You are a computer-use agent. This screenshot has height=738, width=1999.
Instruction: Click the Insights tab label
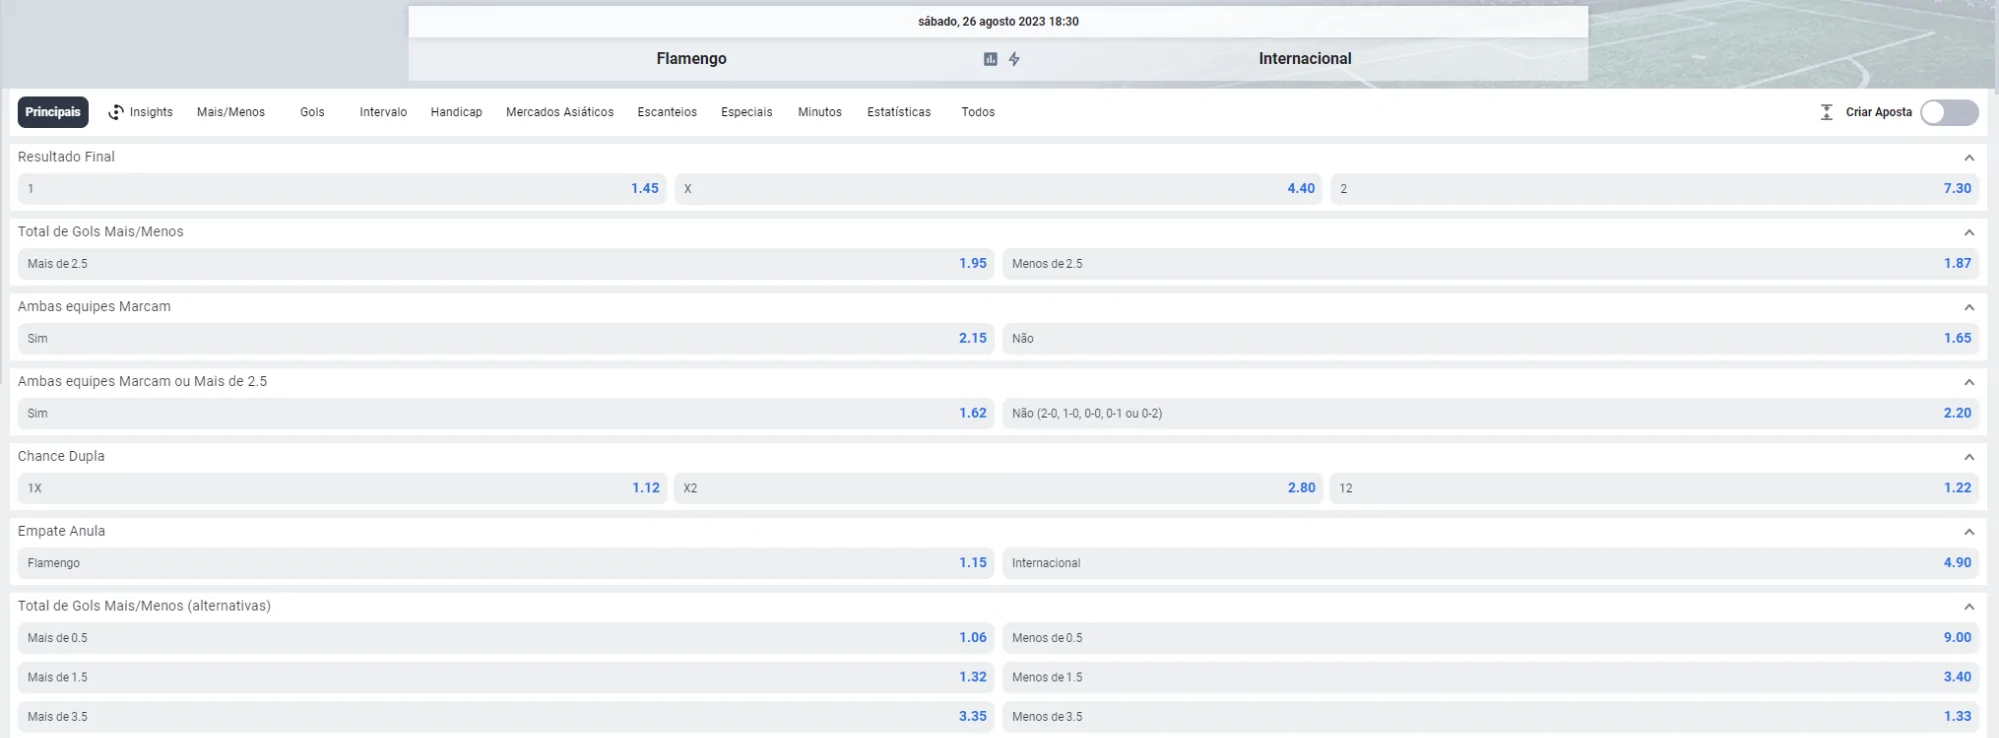(151, 112)
